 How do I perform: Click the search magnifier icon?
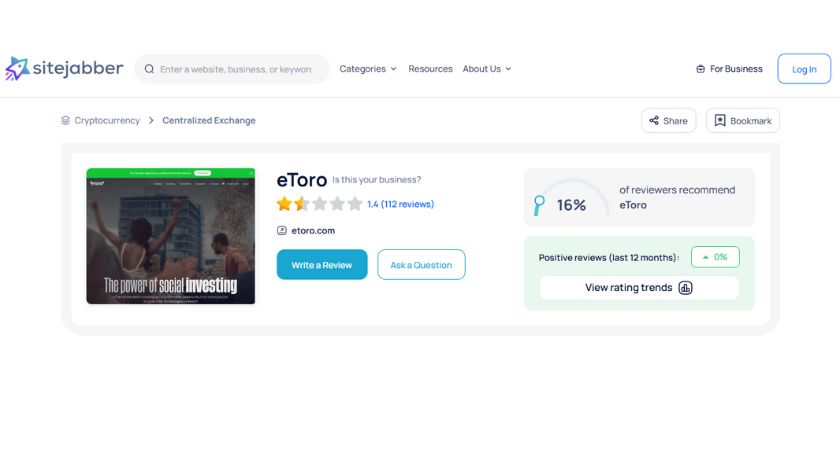tap(149, 69)
